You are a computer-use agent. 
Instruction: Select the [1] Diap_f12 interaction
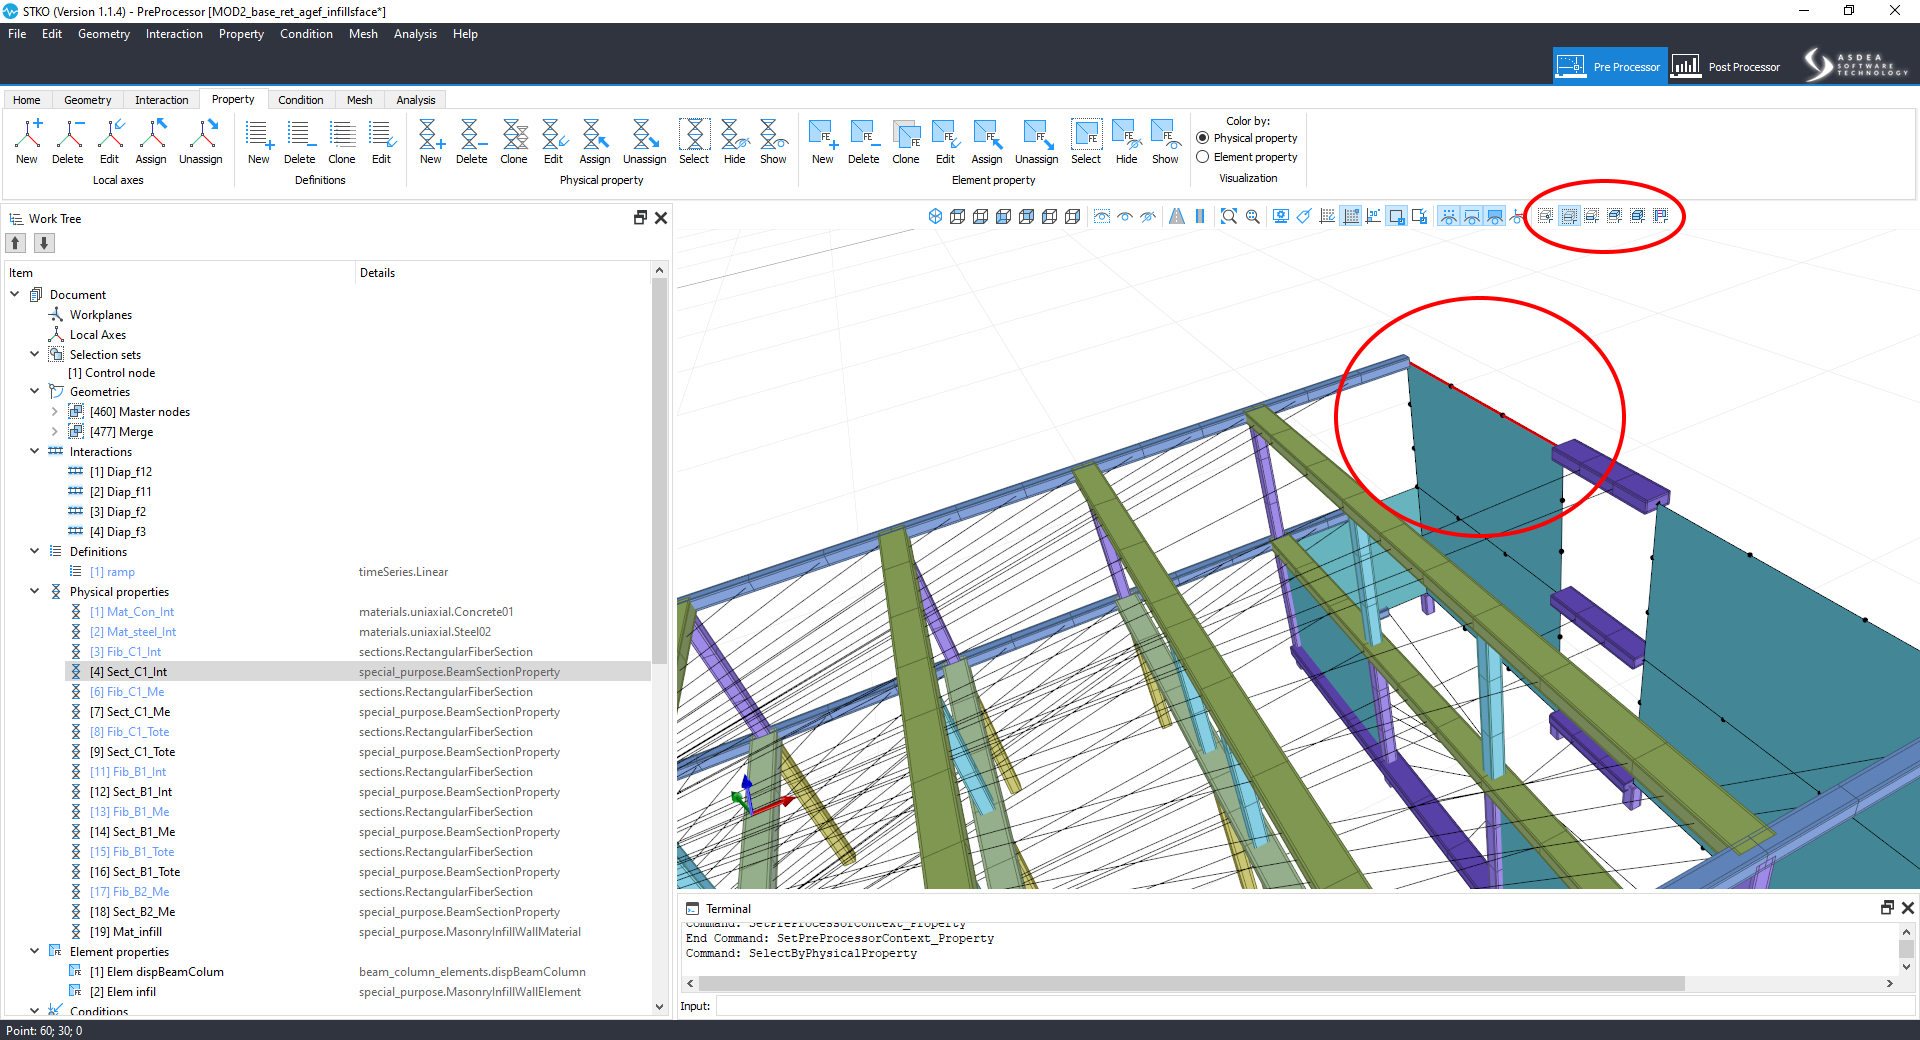(x=120, y=472)
